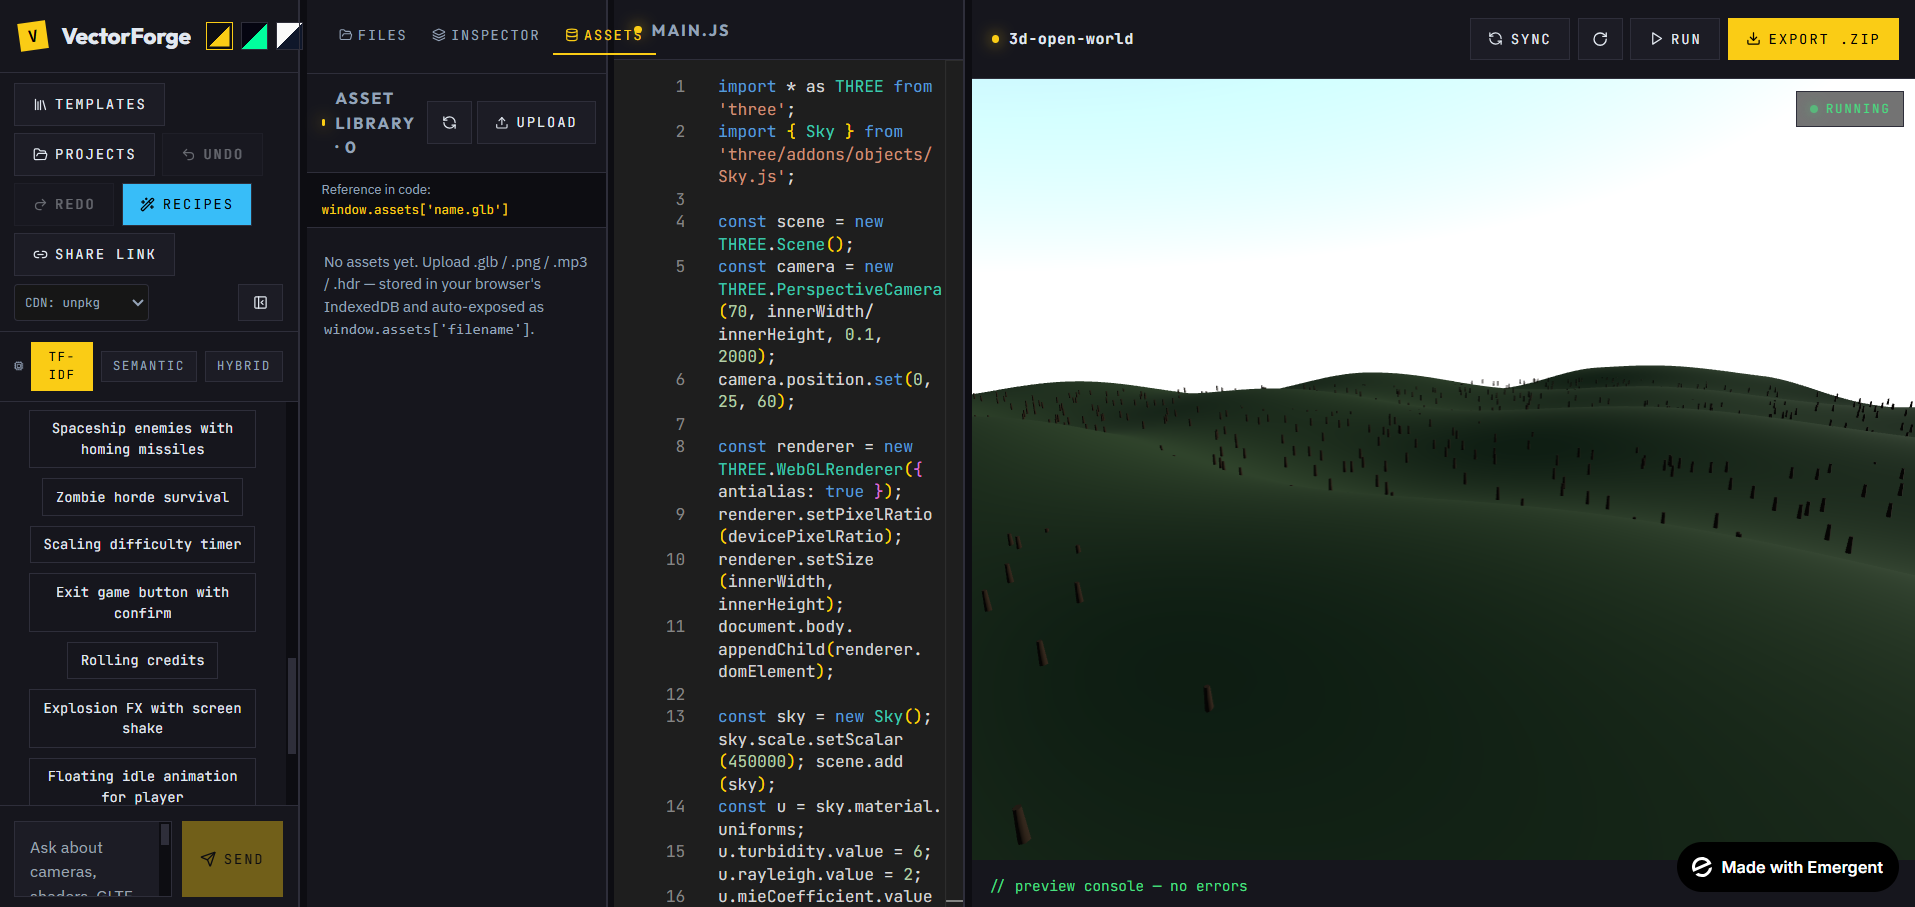Click the recipe list scrollbar
The width and height of the screenshot is (1915, 907).
tap(292, 705)
